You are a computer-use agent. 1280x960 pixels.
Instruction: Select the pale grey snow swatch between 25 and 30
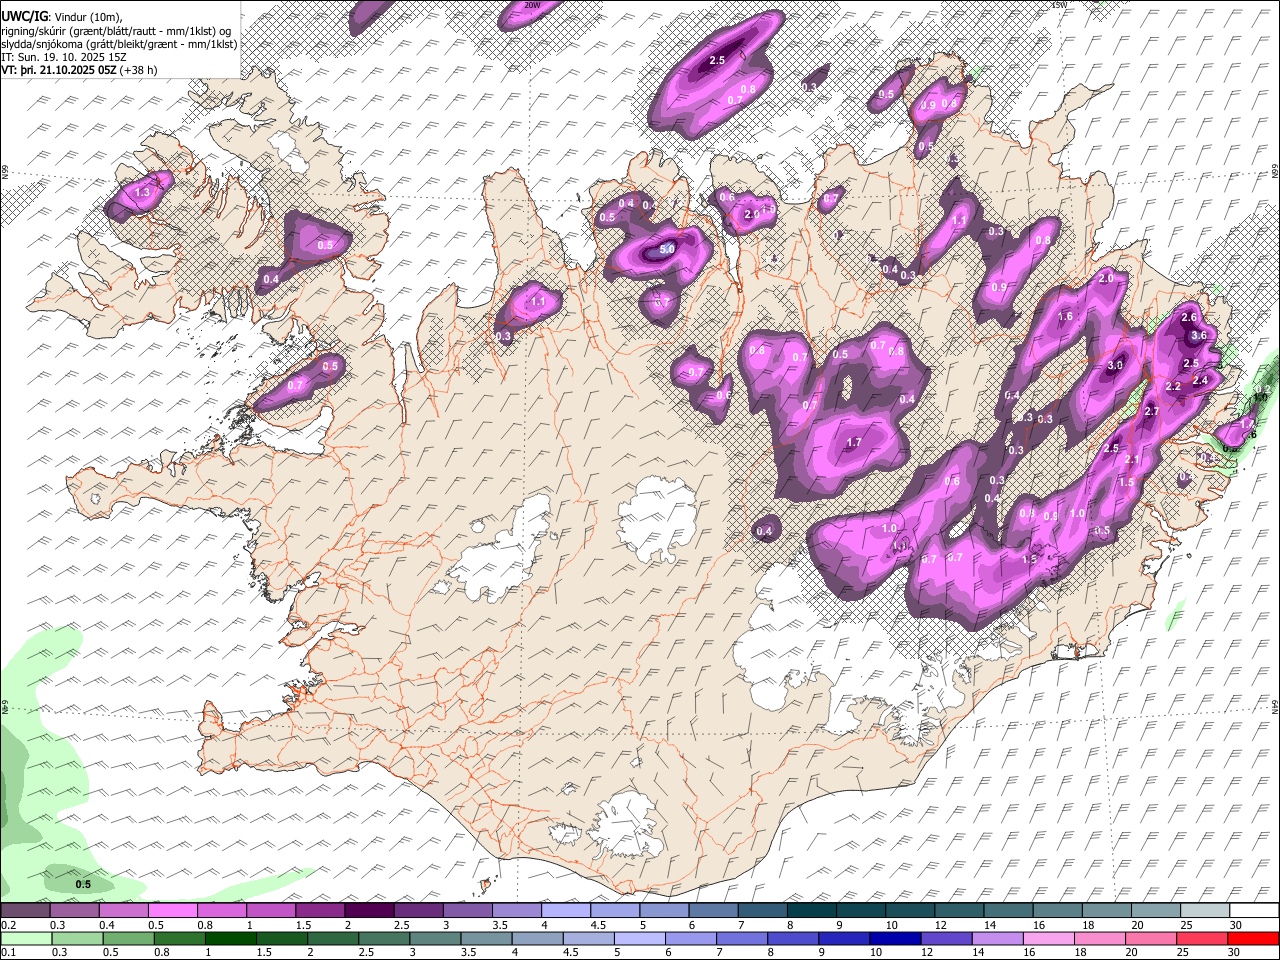point(1204,911)
